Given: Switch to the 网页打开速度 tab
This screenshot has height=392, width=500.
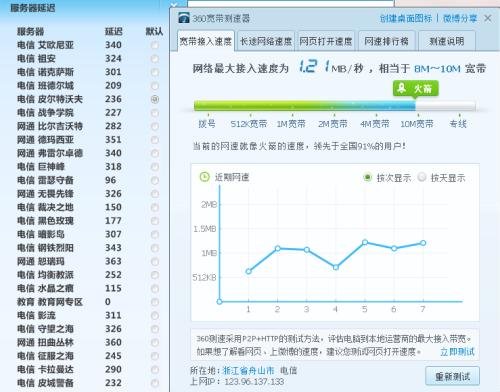Looking at the screenshot, I should click(x=326, y=41).
